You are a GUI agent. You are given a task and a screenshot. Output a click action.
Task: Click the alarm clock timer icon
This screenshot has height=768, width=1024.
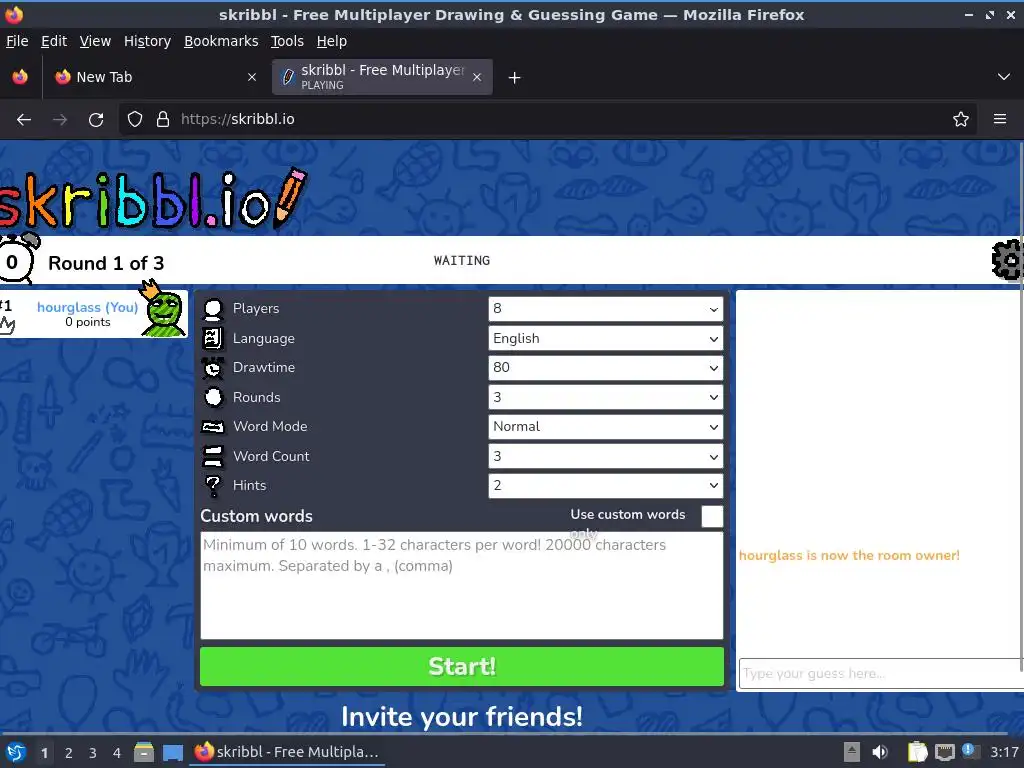pos(17,259)
